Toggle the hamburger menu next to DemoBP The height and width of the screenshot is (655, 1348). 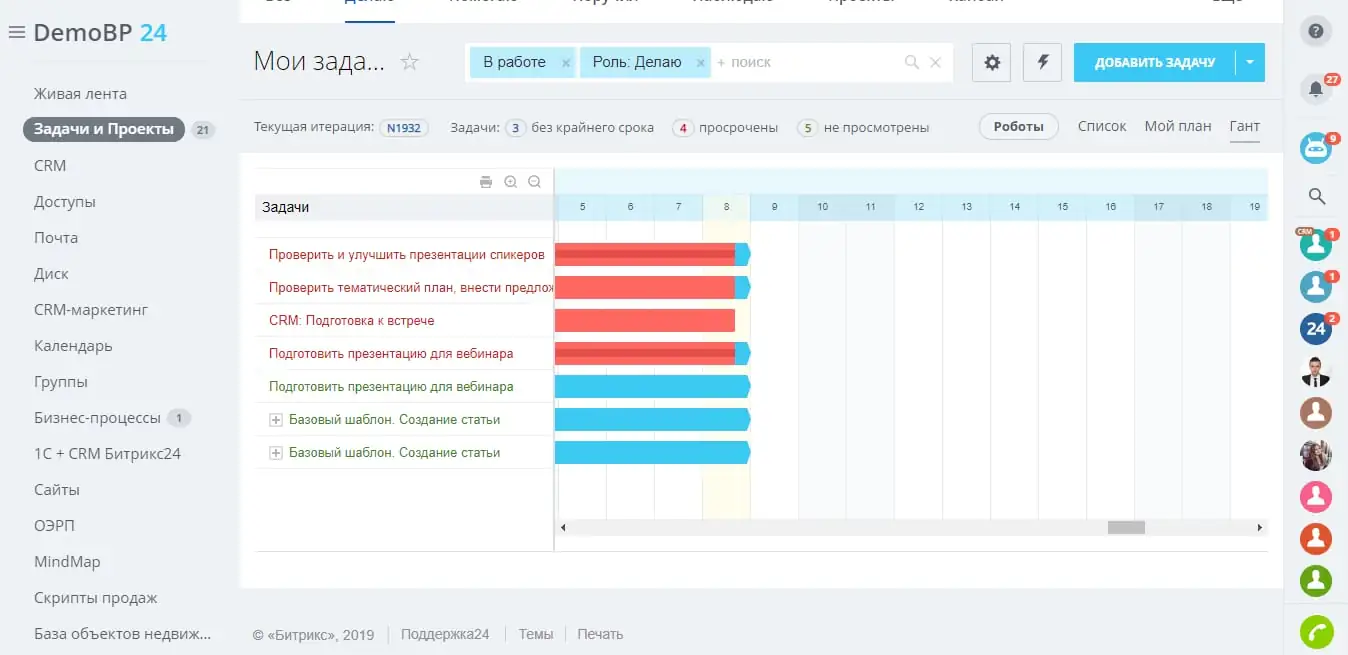(x=16, y=33)
